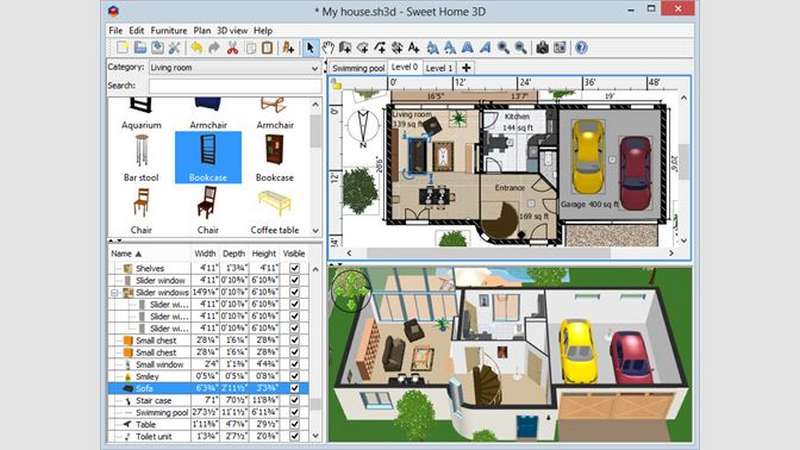Screen dimensions: 800x450
Task: Click the Paste clipboard icon
Action: click(x=267, y=48)
